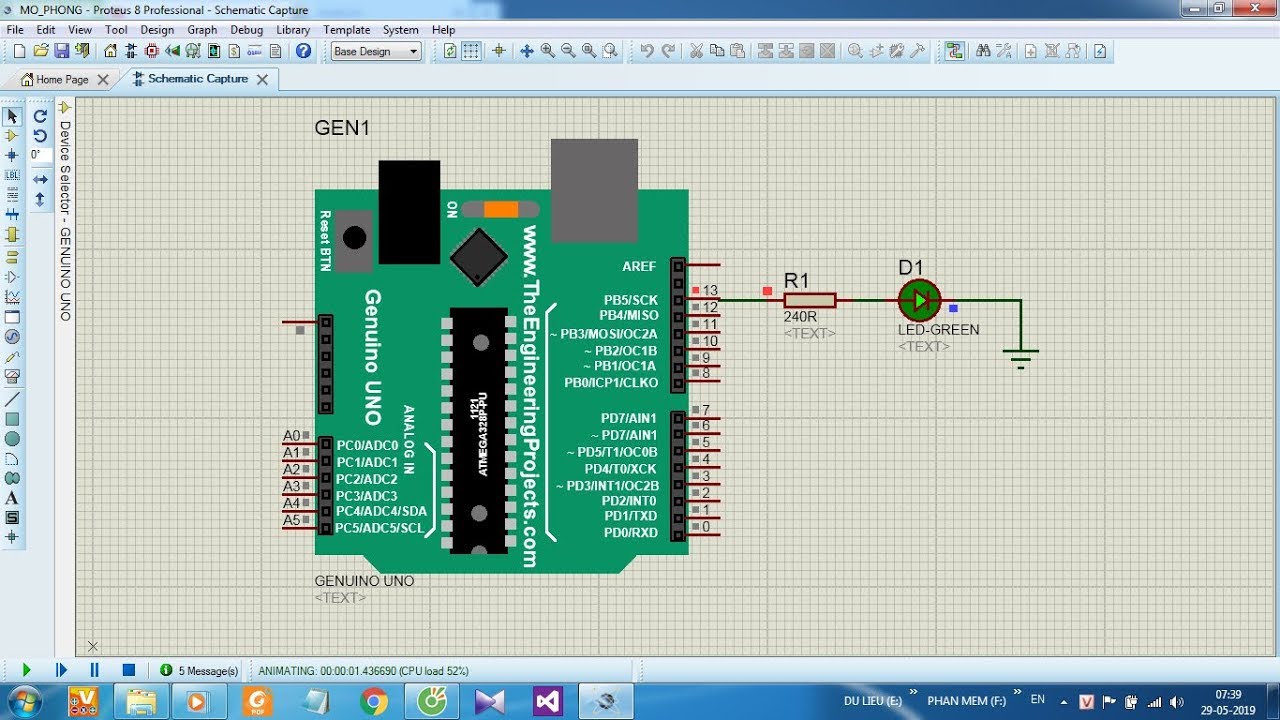Flip vertically with the Y-mirror arrow
Image resolution: width=1280 pixels, height=720 pixels.
point(40,199)
